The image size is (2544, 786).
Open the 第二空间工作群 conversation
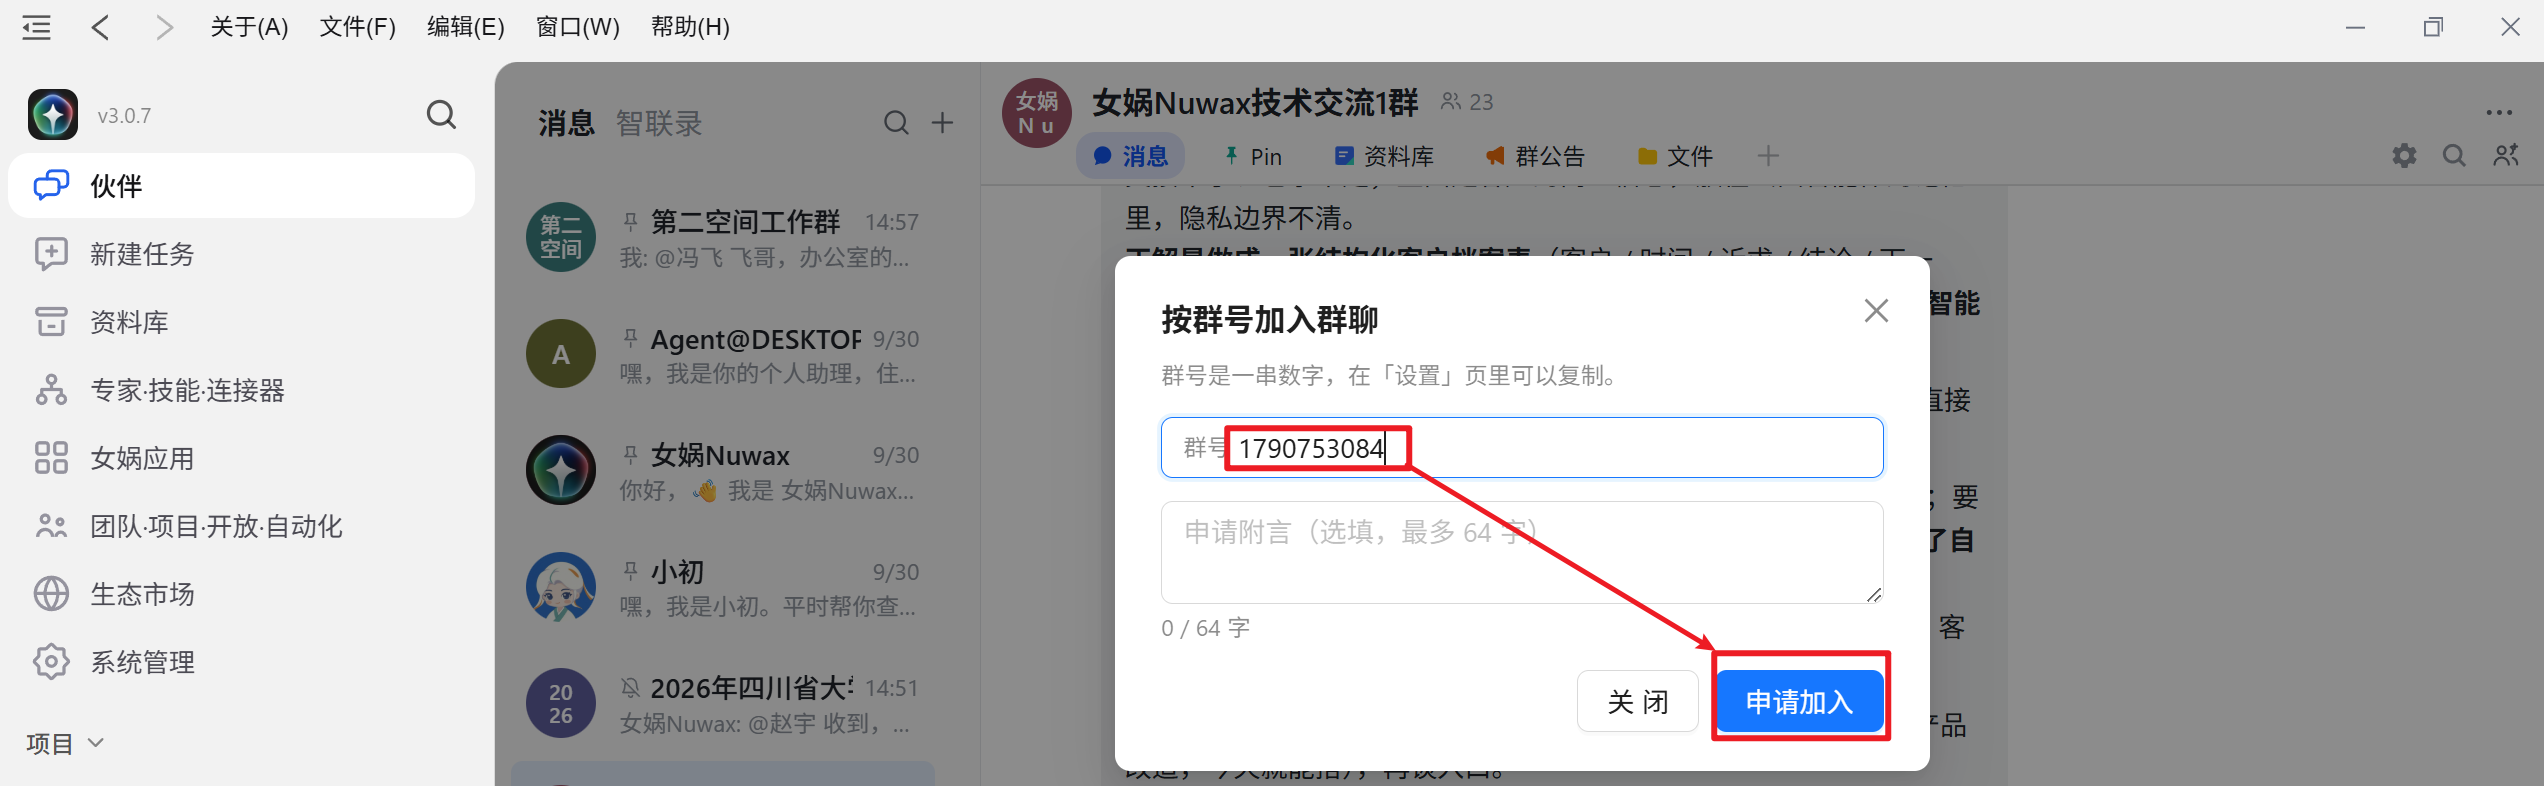click(x=723, y=238)
